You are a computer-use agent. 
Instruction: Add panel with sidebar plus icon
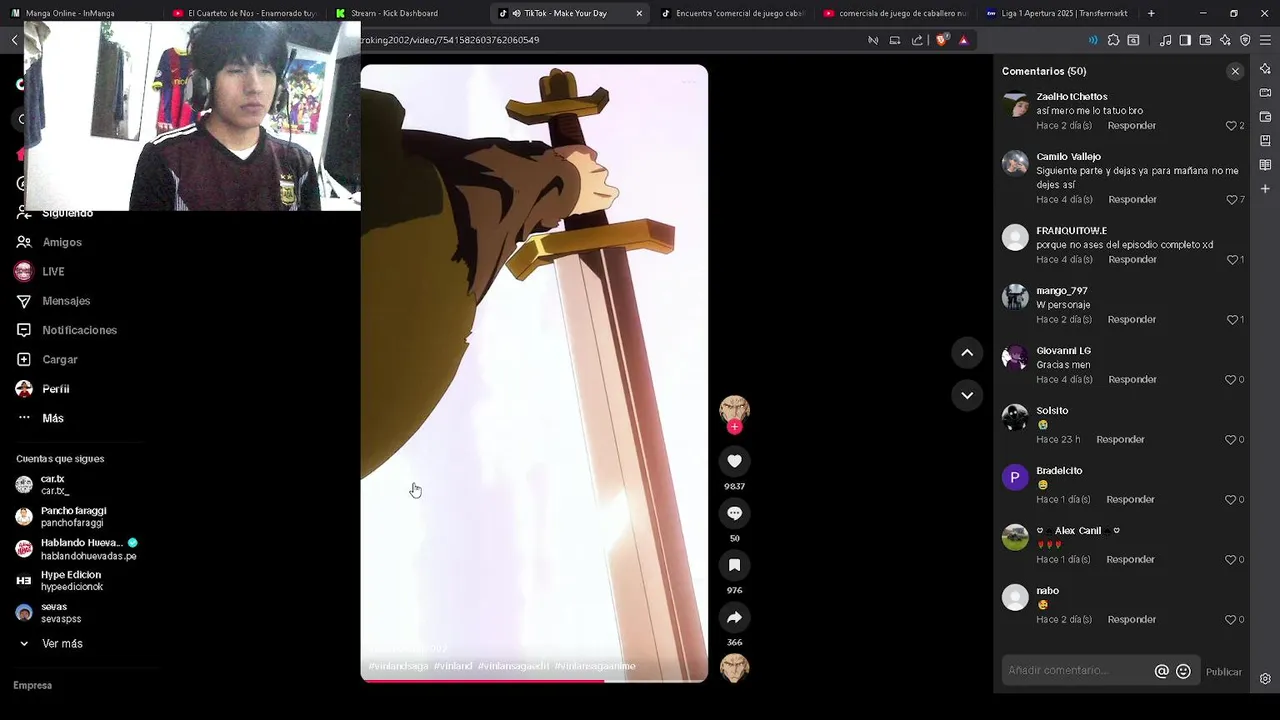[1265, 188]
